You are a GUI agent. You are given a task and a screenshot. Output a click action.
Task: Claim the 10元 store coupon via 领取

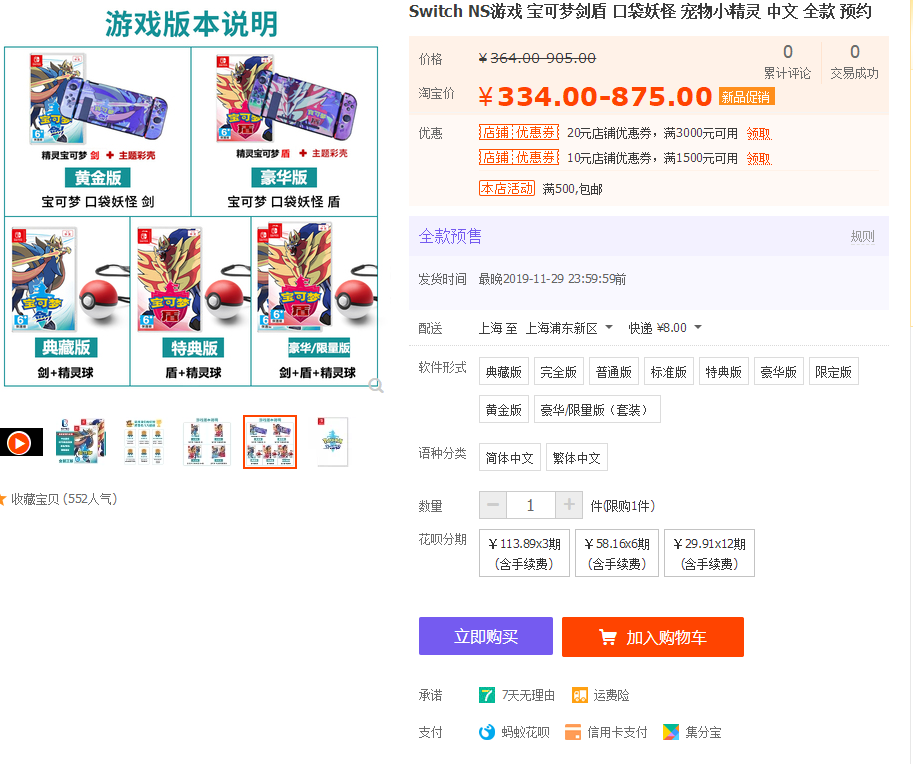pos(759,158)
